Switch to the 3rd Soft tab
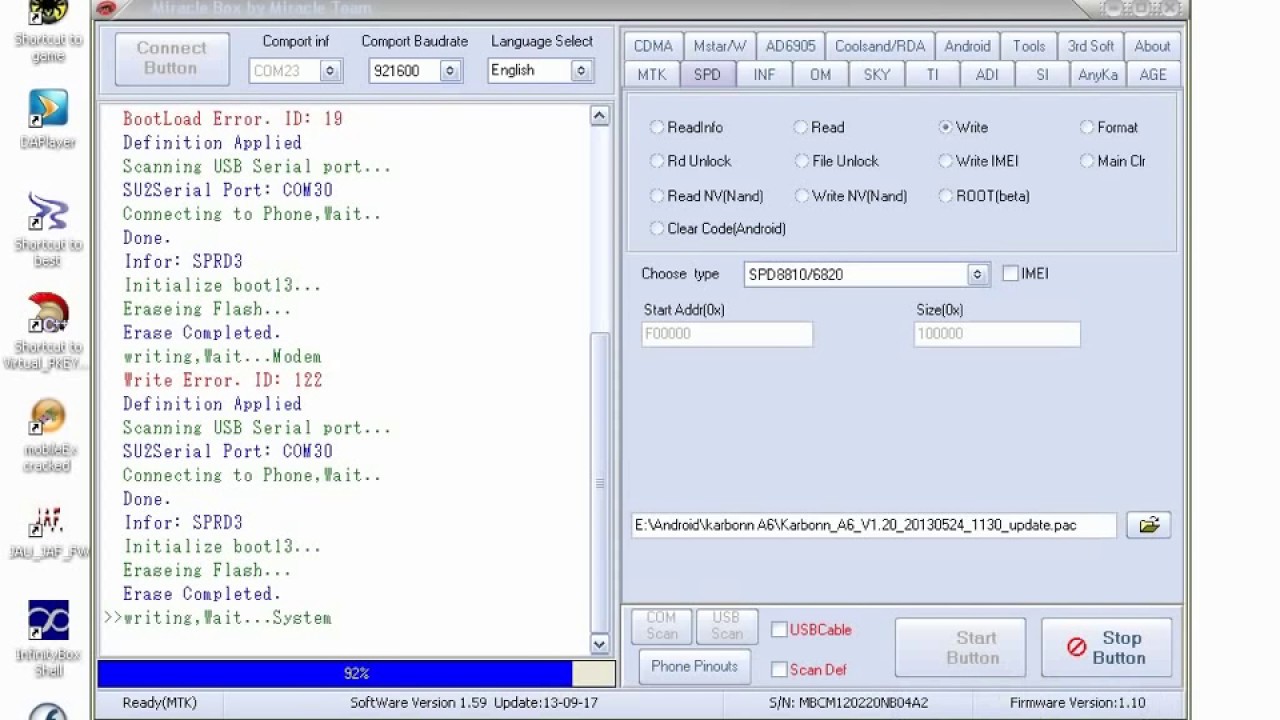Screen dimensions: 1280x720 (x=1091, y=46)
